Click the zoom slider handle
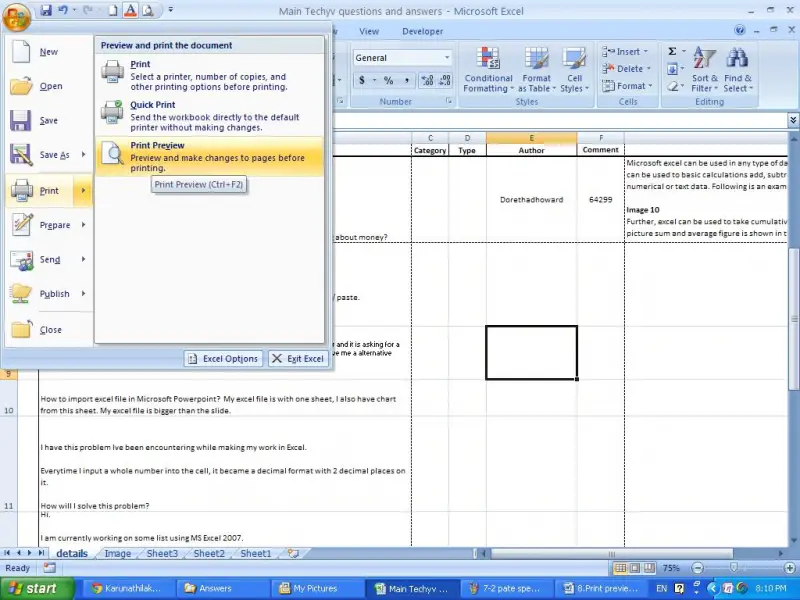 [733, 568]
